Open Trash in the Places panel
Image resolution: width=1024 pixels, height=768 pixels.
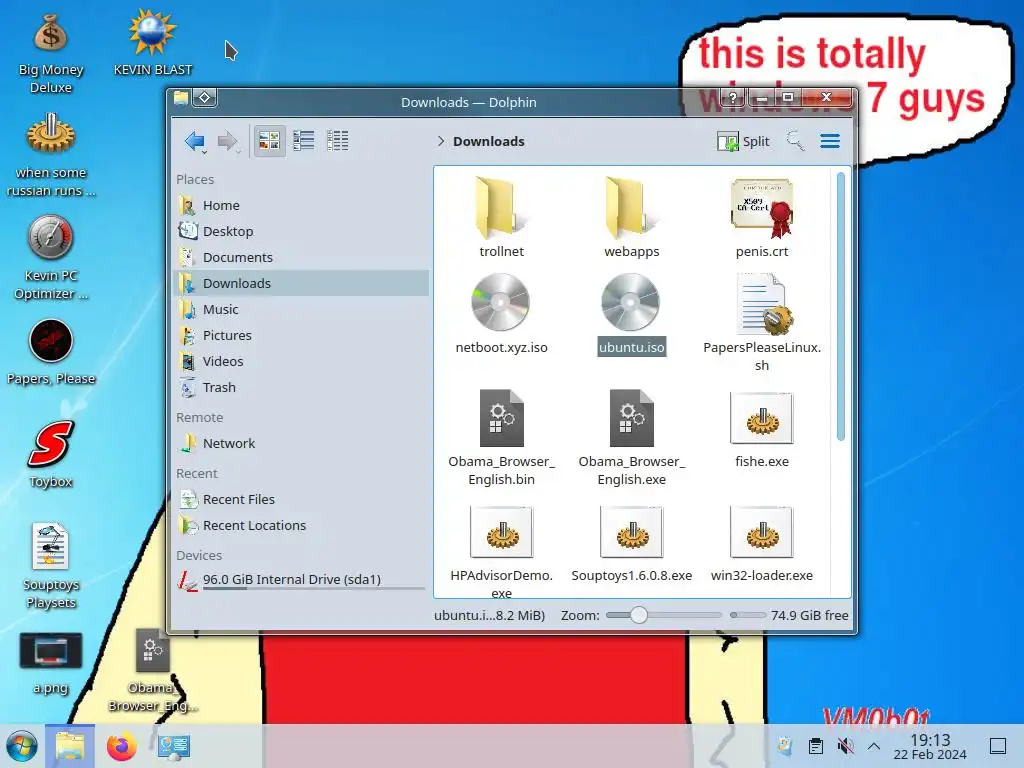tap(302, 387)
